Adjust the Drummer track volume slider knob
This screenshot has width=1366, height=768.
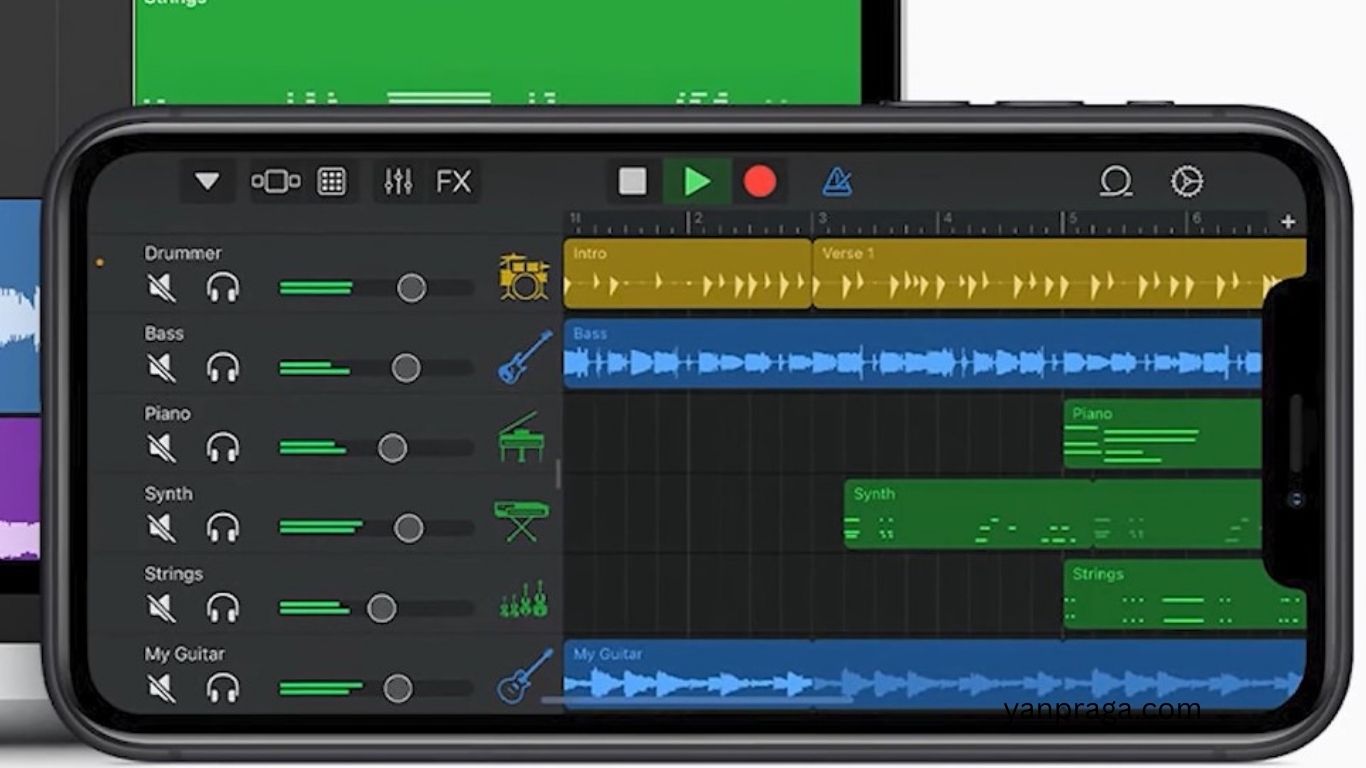[x=411, y=288]
